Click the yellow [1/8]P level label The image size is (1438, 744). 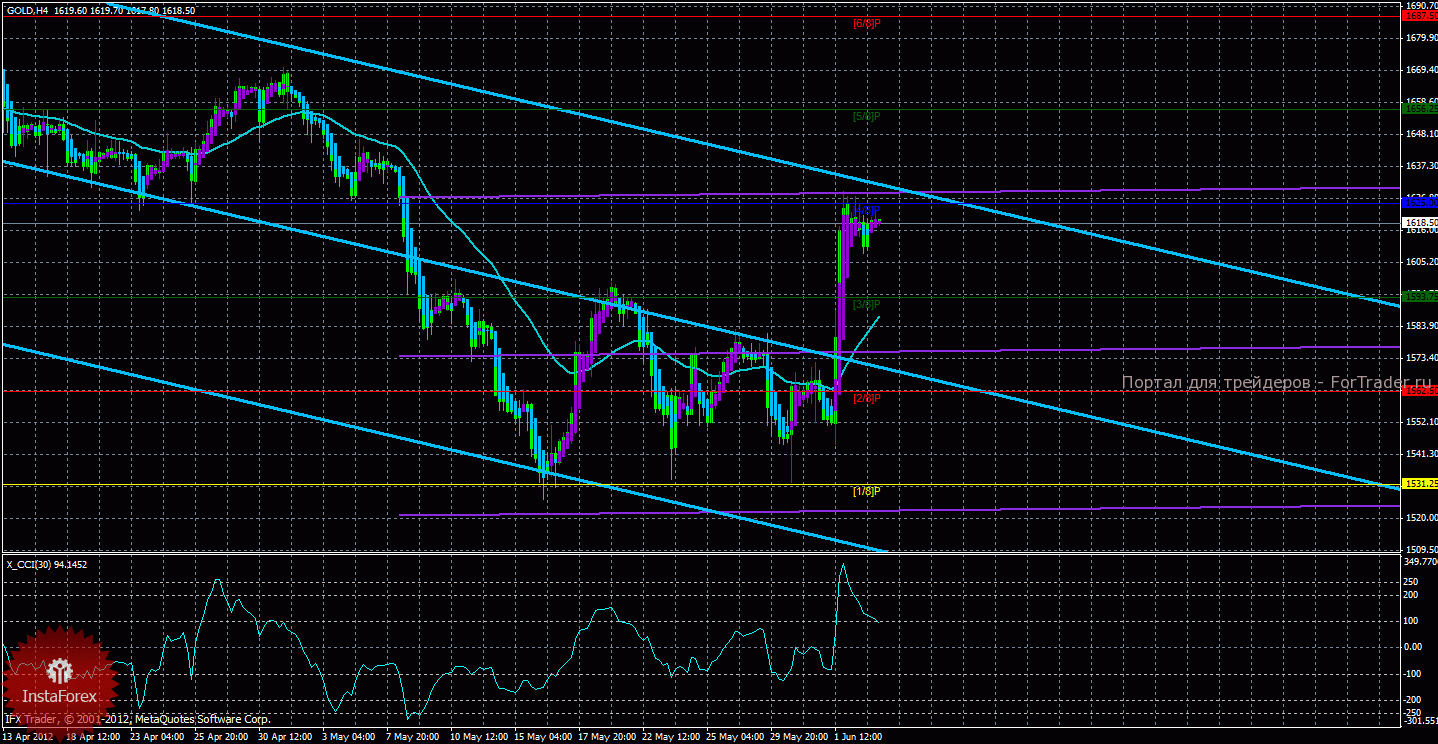tap(866, 491)
